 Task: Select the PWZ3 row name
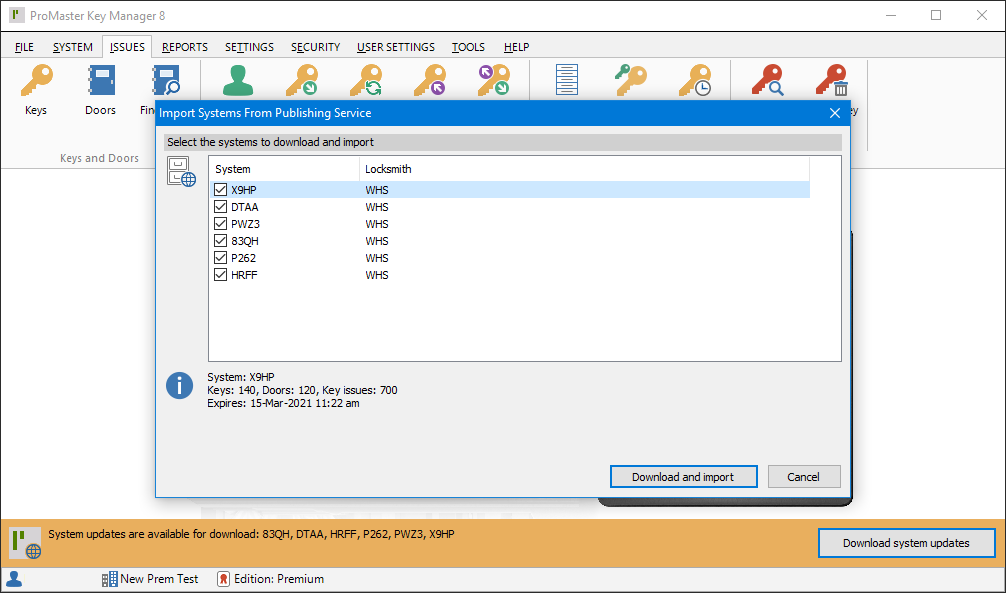pos(246,224)
